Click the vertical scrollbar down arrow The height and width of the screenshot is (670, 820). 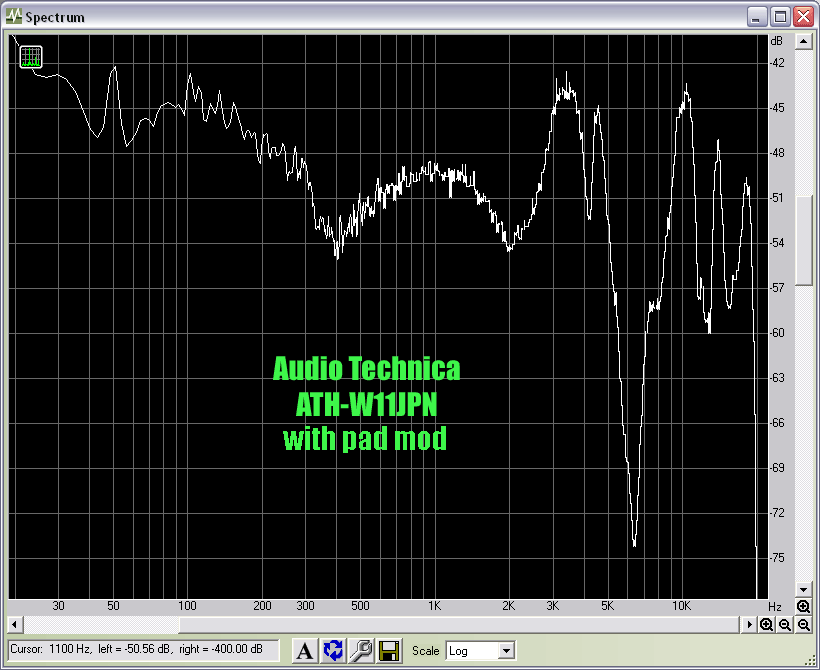803,589
